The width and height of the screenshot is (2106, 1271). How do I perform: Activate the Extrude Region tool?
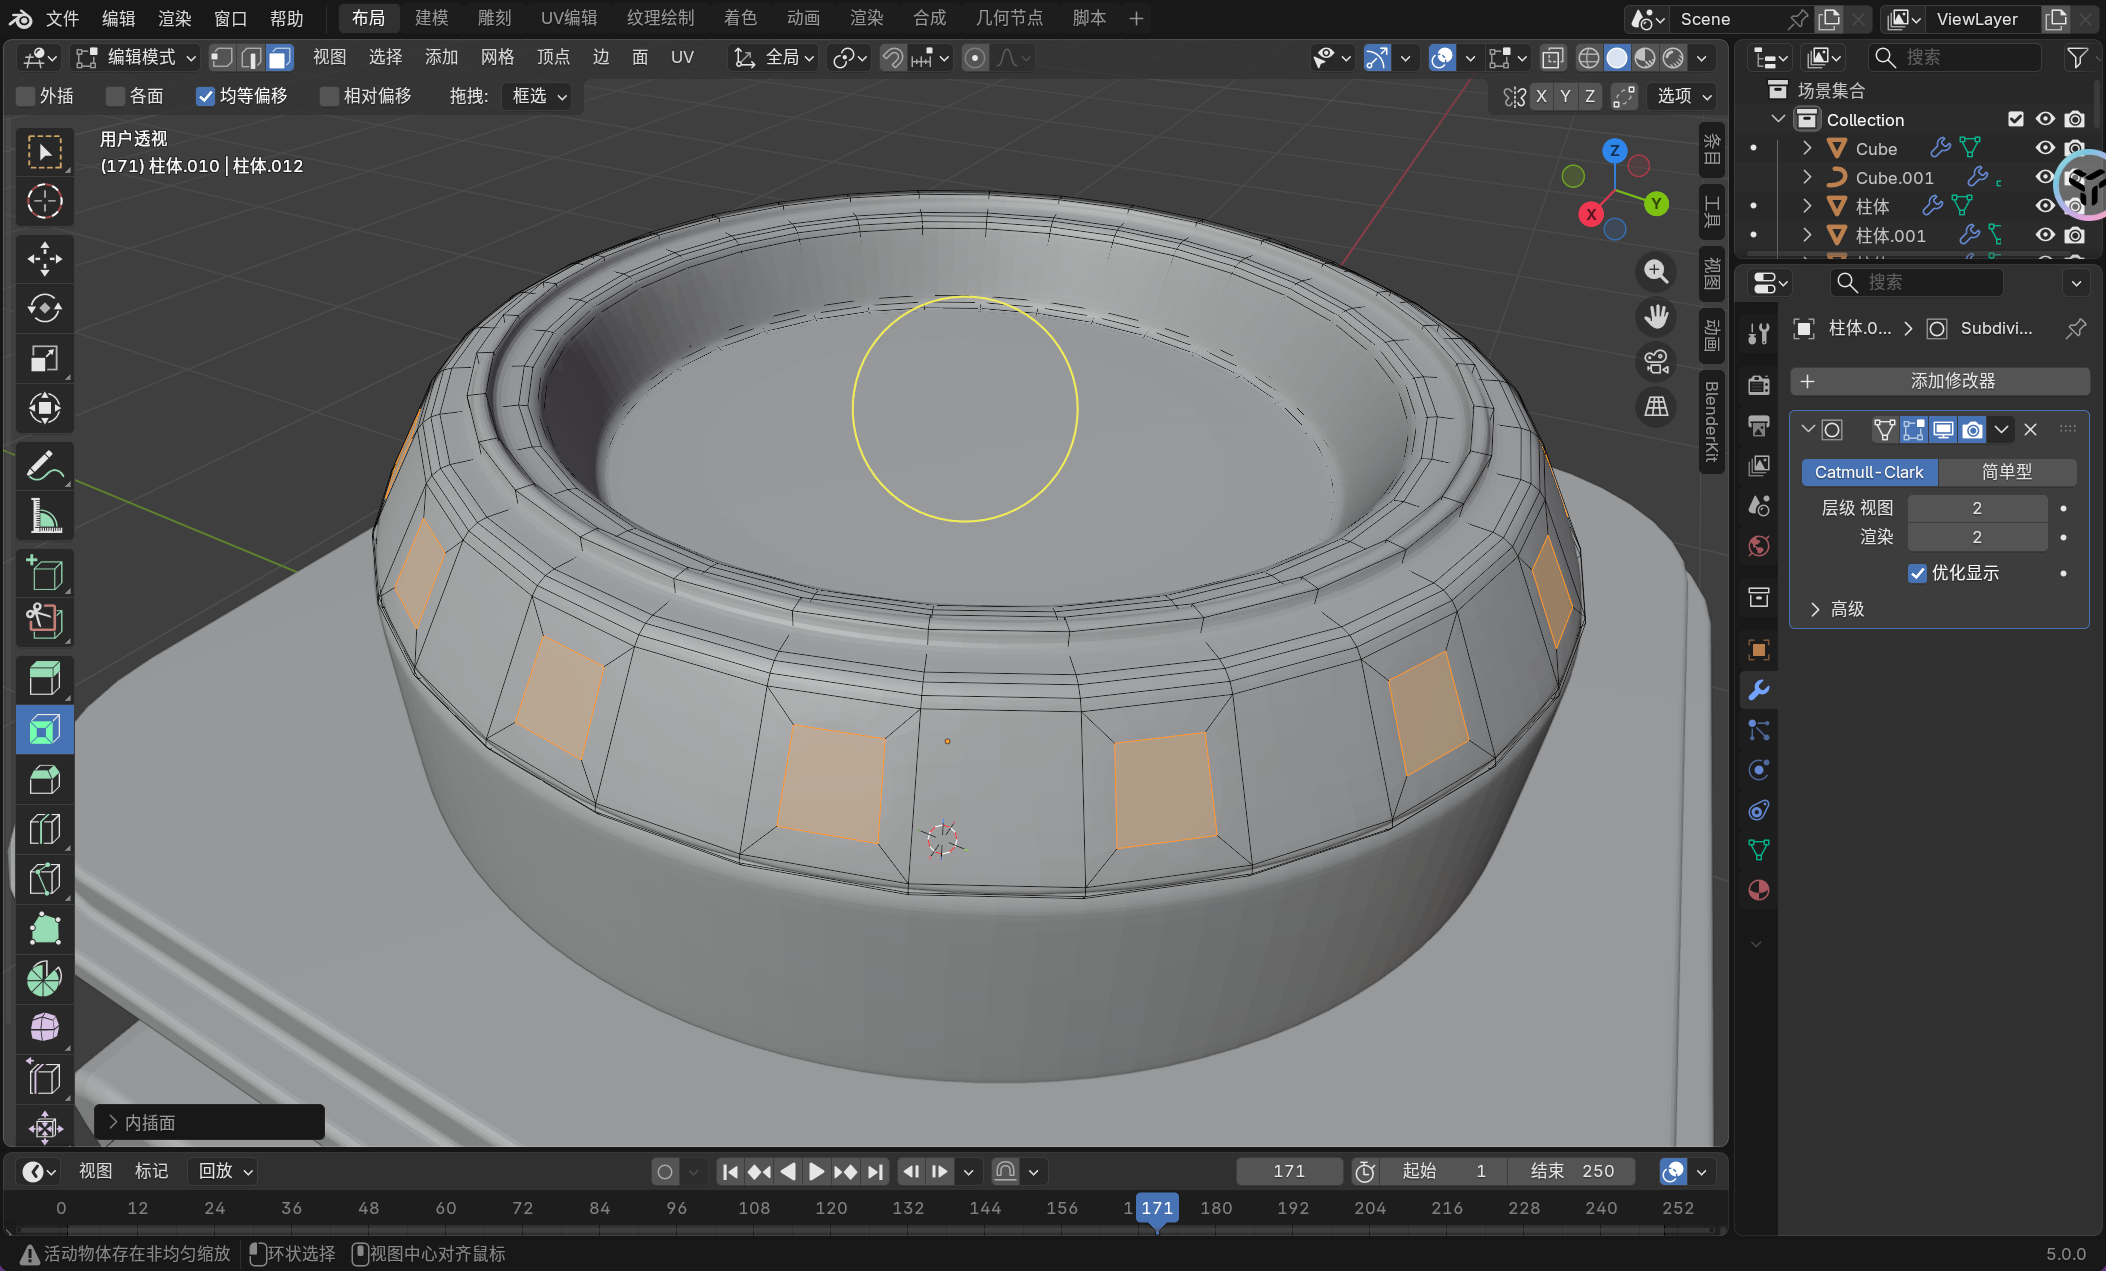(x=44, y=679)
